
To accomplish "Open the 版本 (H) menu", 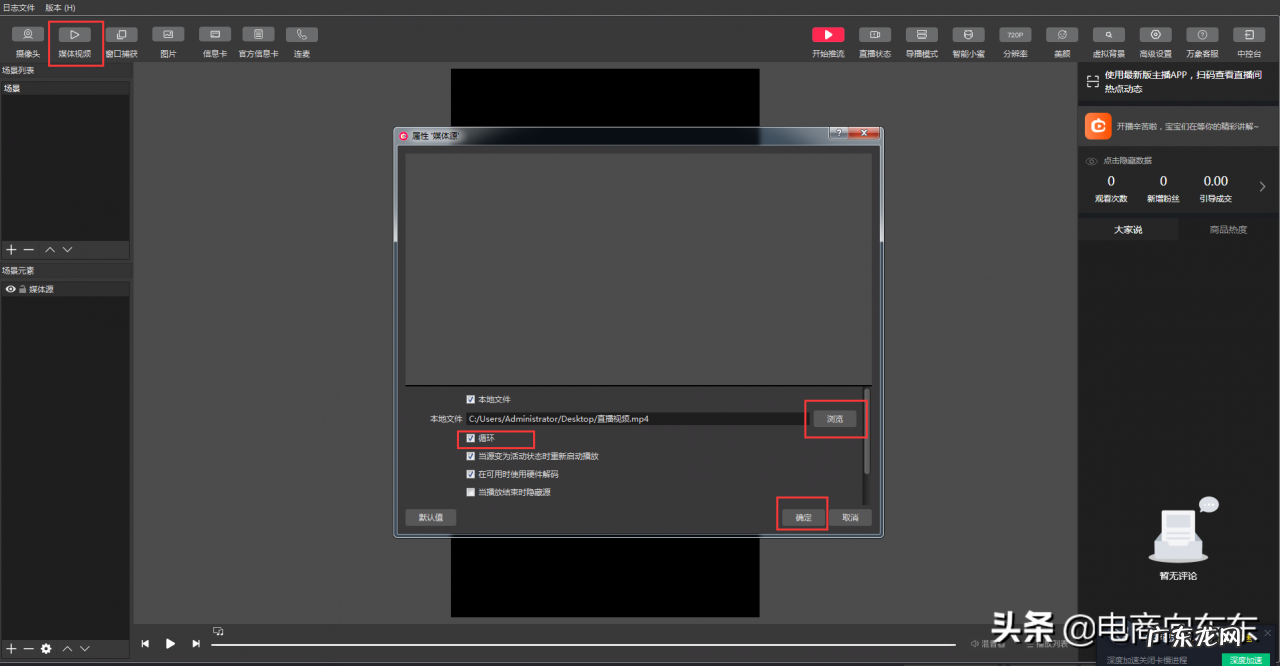I will point(60,8).
